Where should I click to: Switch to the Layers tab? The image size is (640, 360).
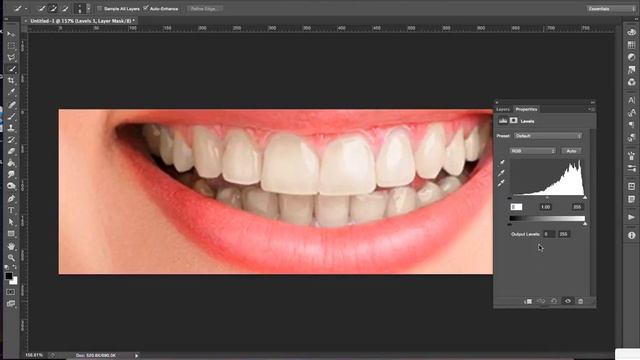tap(503, 109)
